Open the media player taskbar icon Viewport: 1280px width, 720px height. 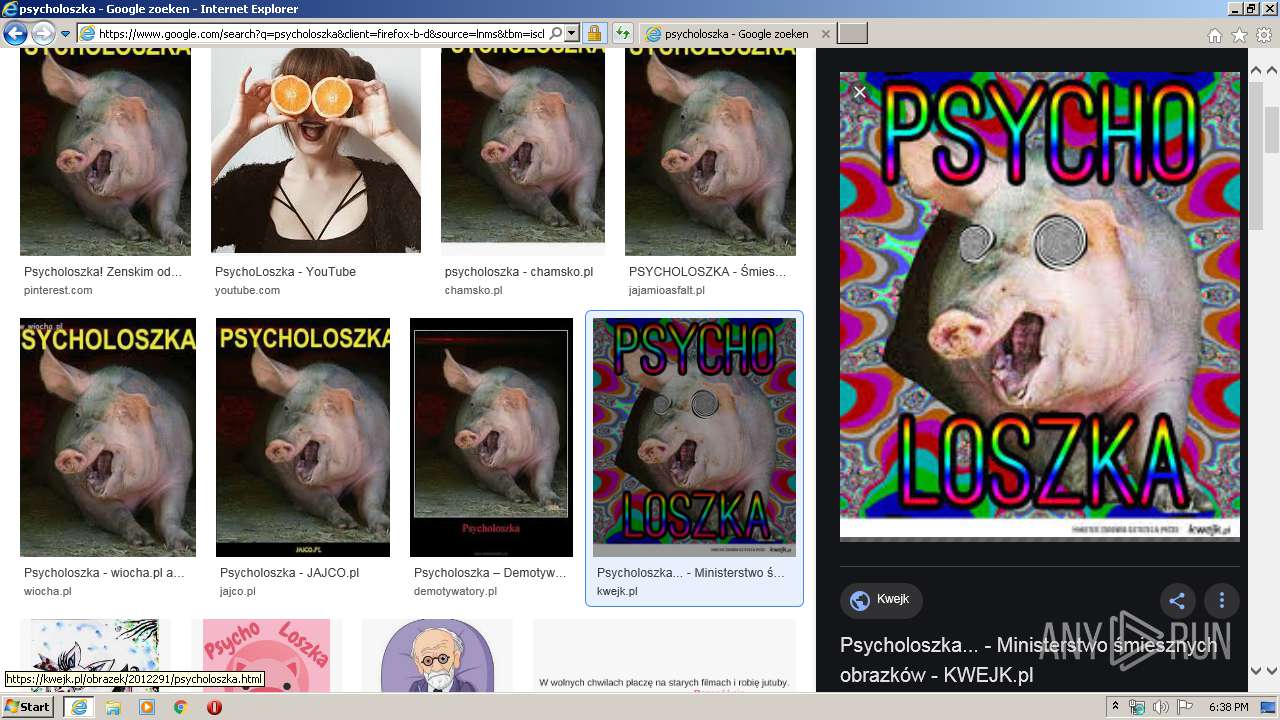click(x=147, y=707)
